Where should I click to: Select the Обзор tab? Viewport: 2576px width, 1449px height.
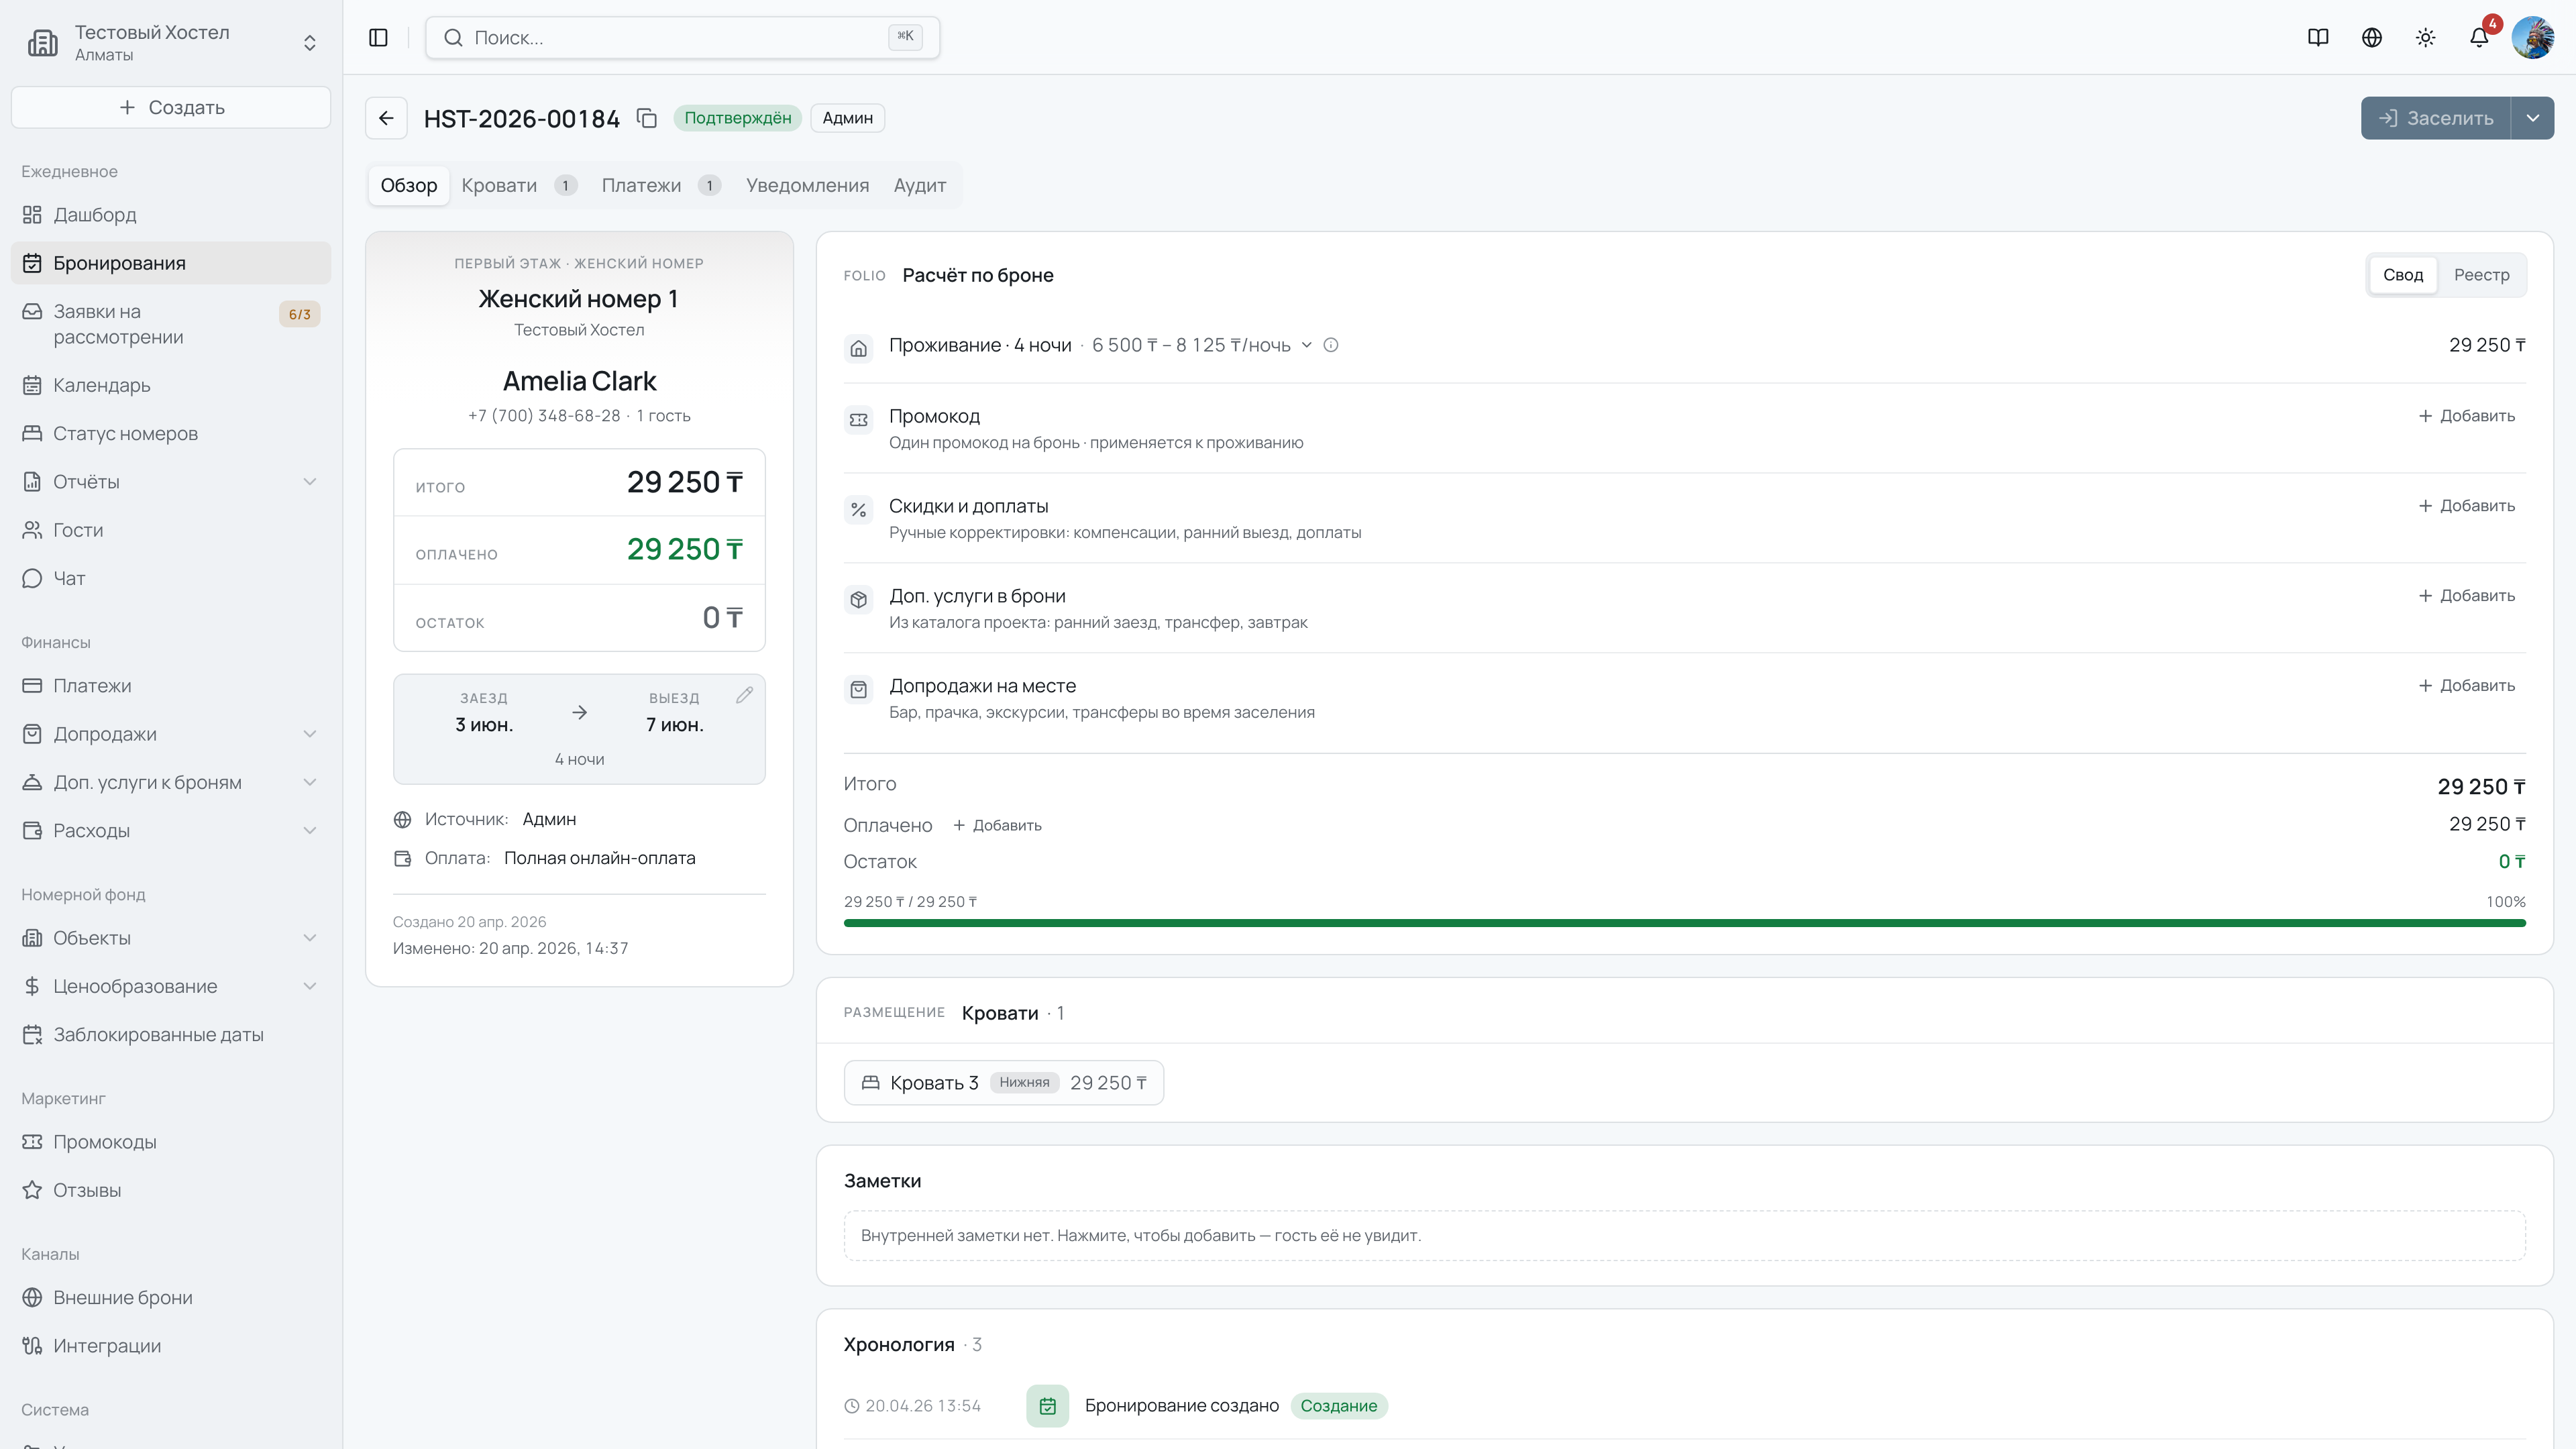[x=408, y=186]
